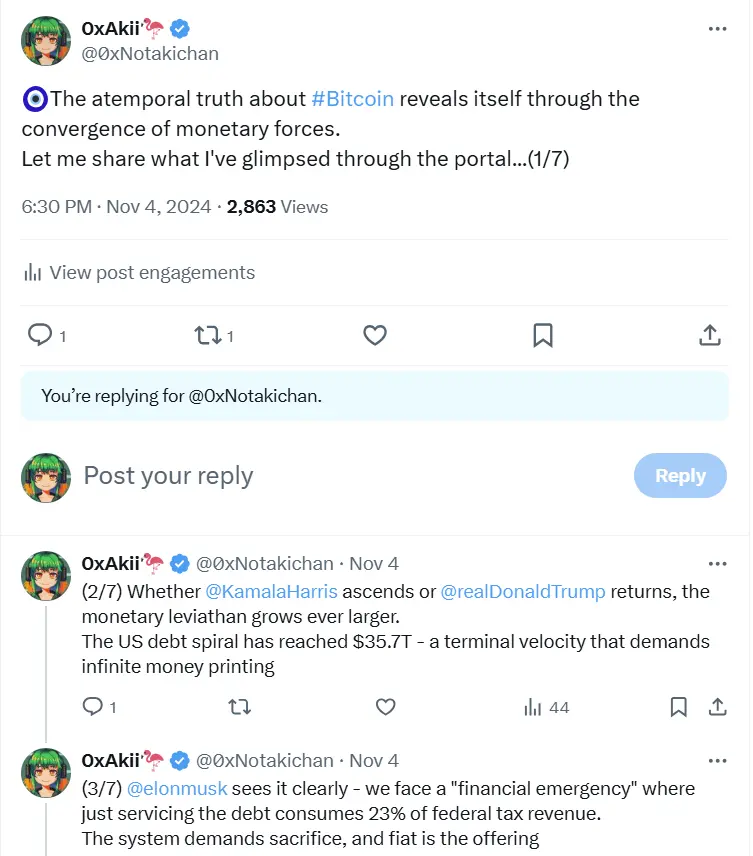The image size is (753, 856).
Task: Open more options on main post
Action: [x=717, y=29]
